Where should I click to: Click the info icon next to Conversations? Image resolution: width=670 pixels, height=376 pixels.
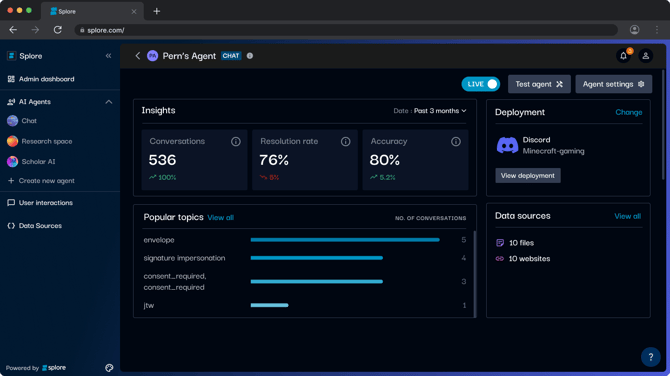coord(235,141)
